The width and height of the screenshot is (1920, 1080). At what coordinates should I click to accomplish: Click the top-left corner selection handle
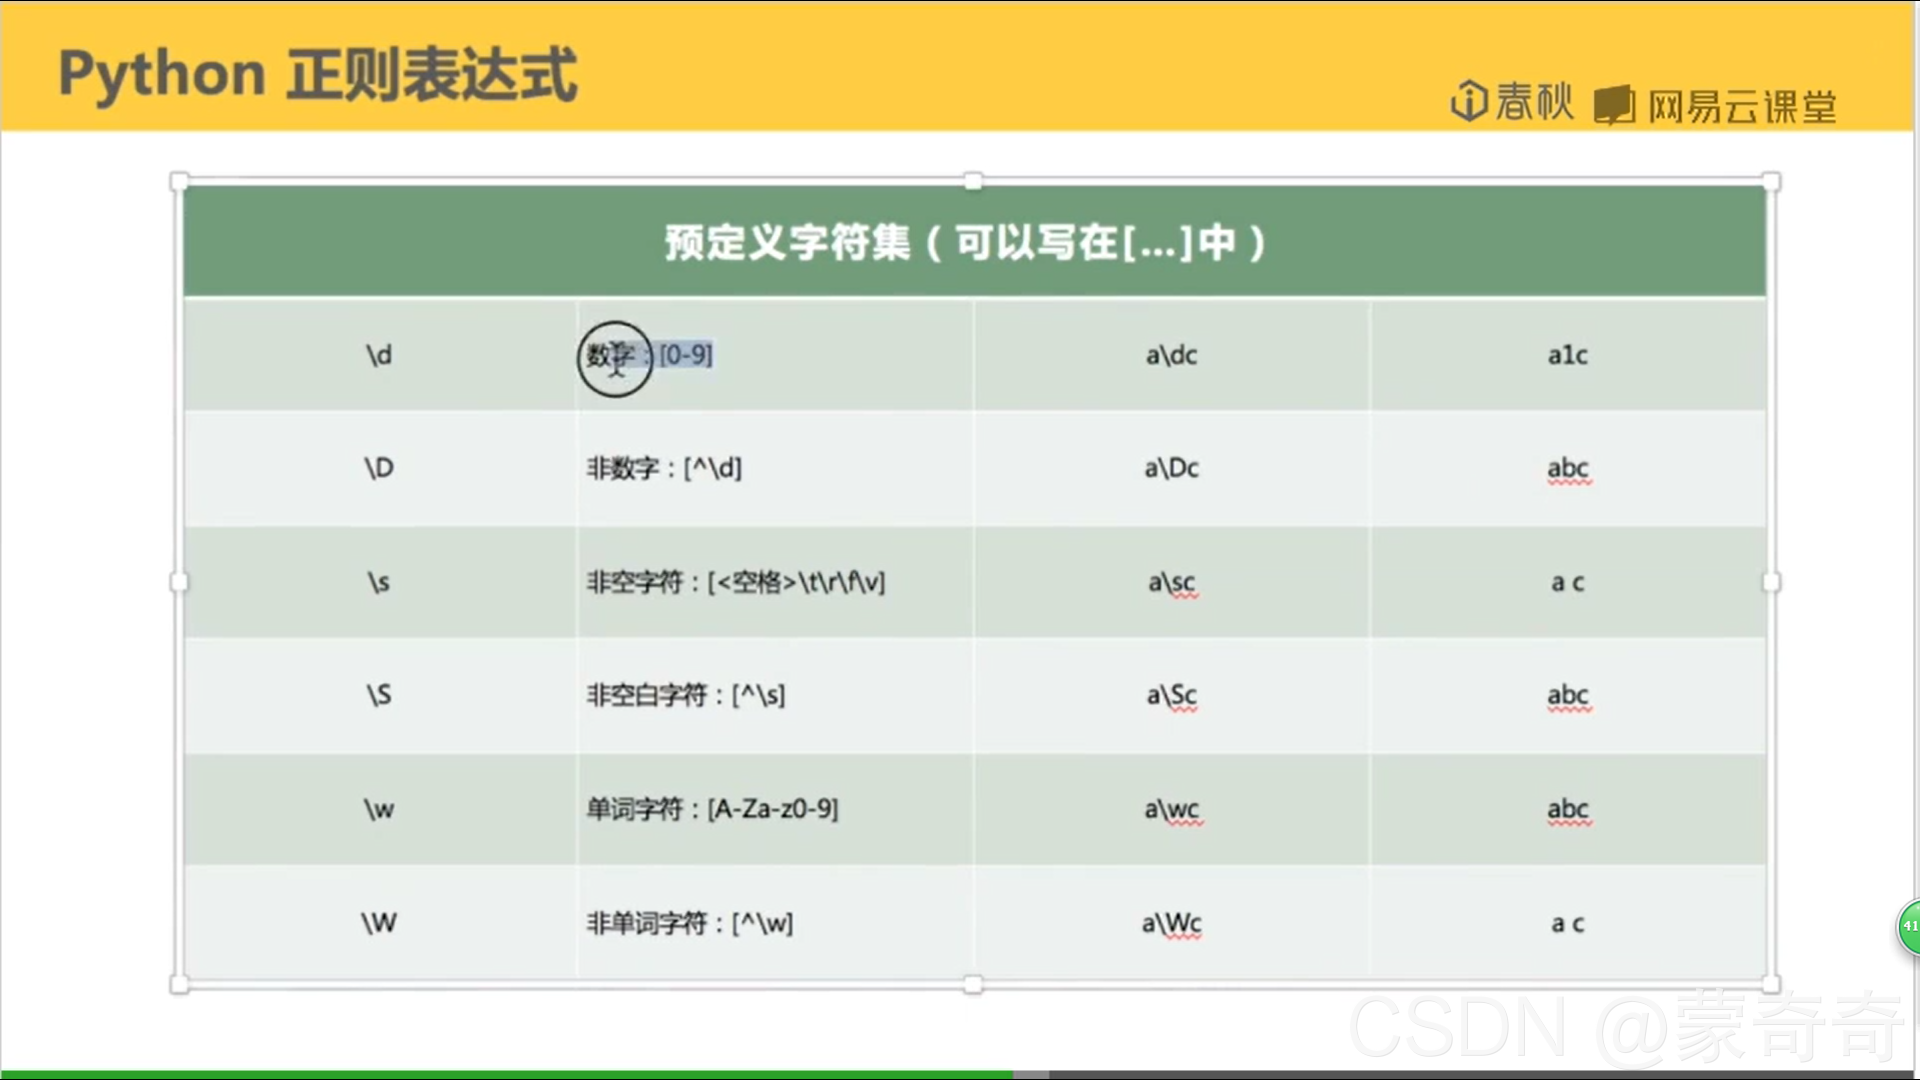pyautogui.click(x=180, y=182)
